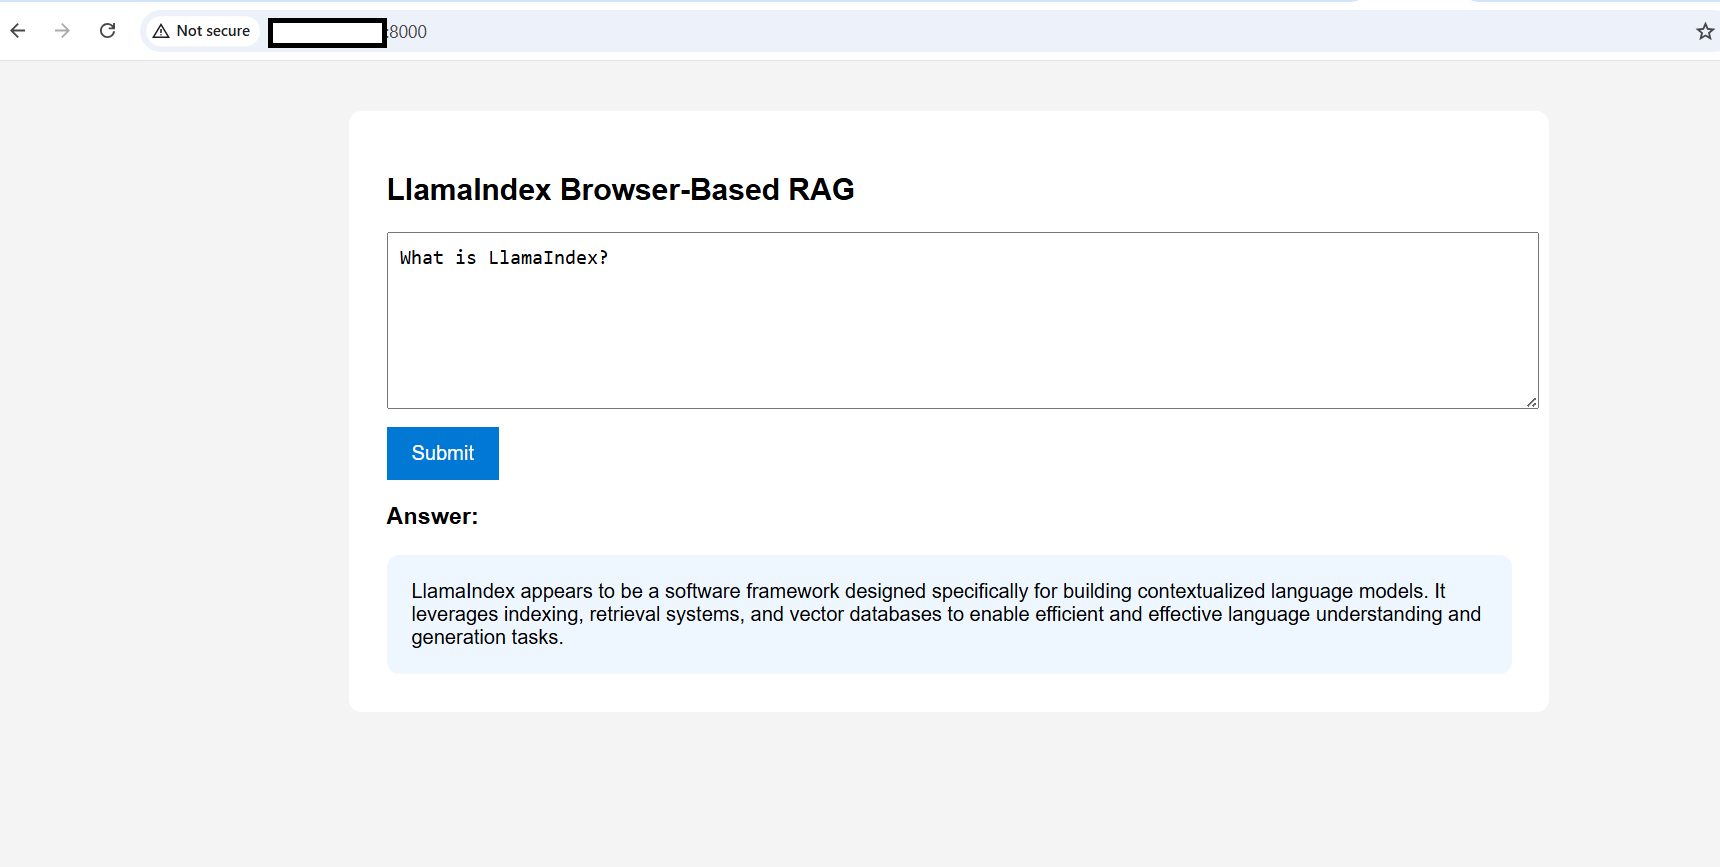The image size is (1720, 867).
Task: Click the answer paragraph about LlamaIndex
Action: (x=948, y=614)
